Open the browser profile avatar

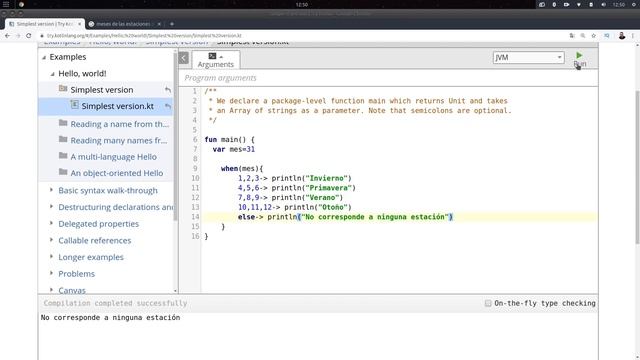tap(622, 36)
